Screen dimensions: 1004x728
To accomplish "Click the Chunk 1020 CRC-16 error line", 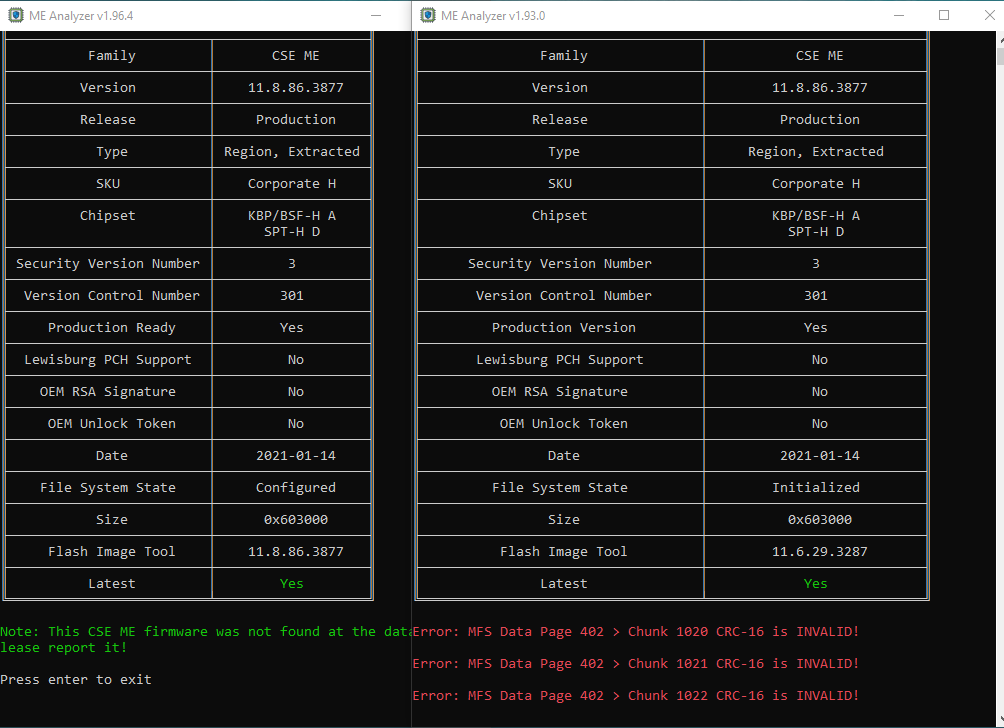I will 635,631.
